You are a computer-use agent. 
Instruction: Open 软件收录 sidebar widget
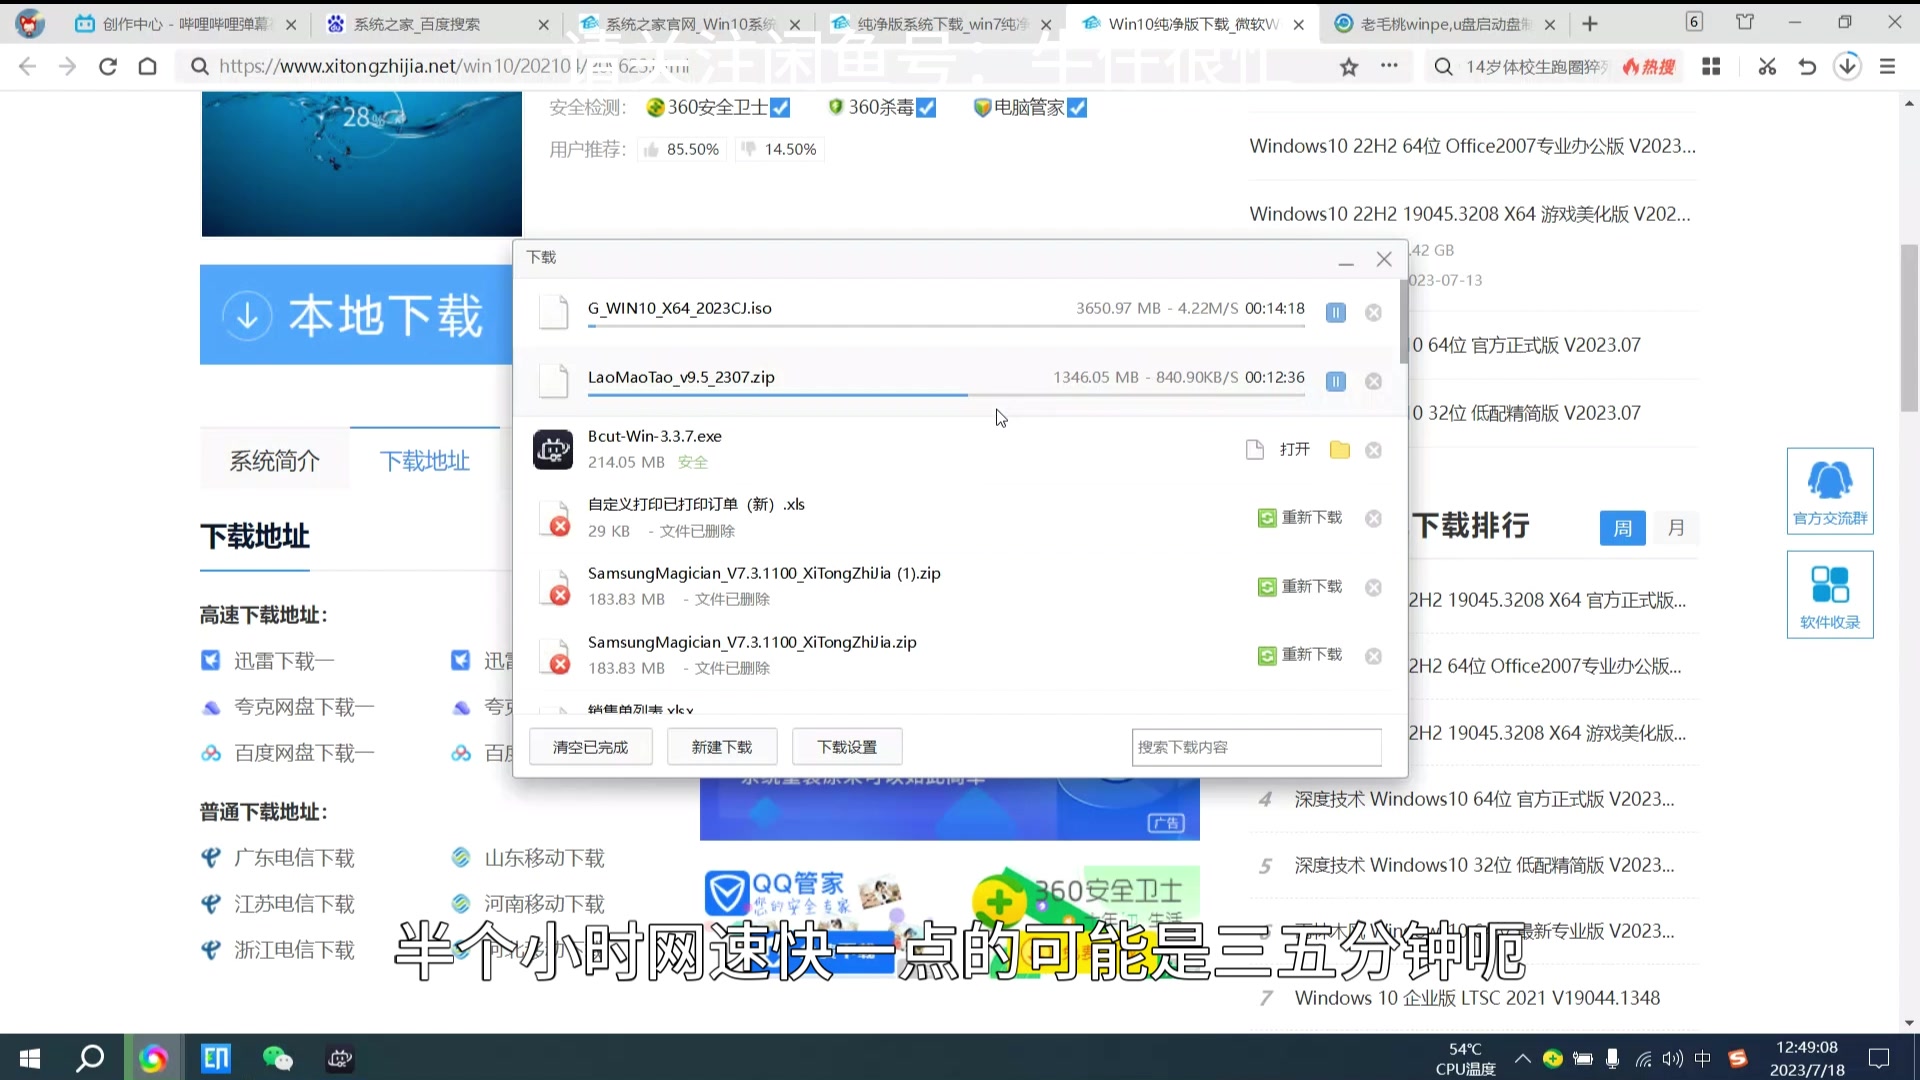(1830, 595)
